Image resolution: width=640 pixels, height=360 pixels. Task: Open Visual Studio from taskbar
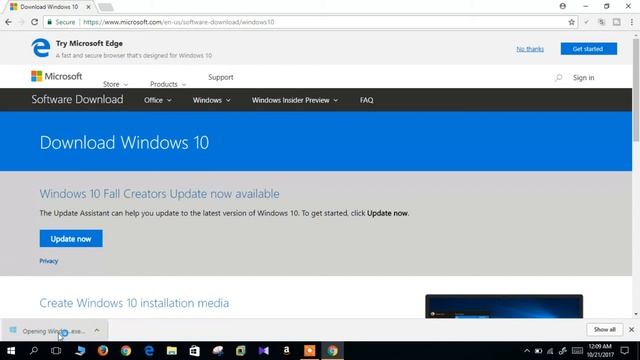264,351
